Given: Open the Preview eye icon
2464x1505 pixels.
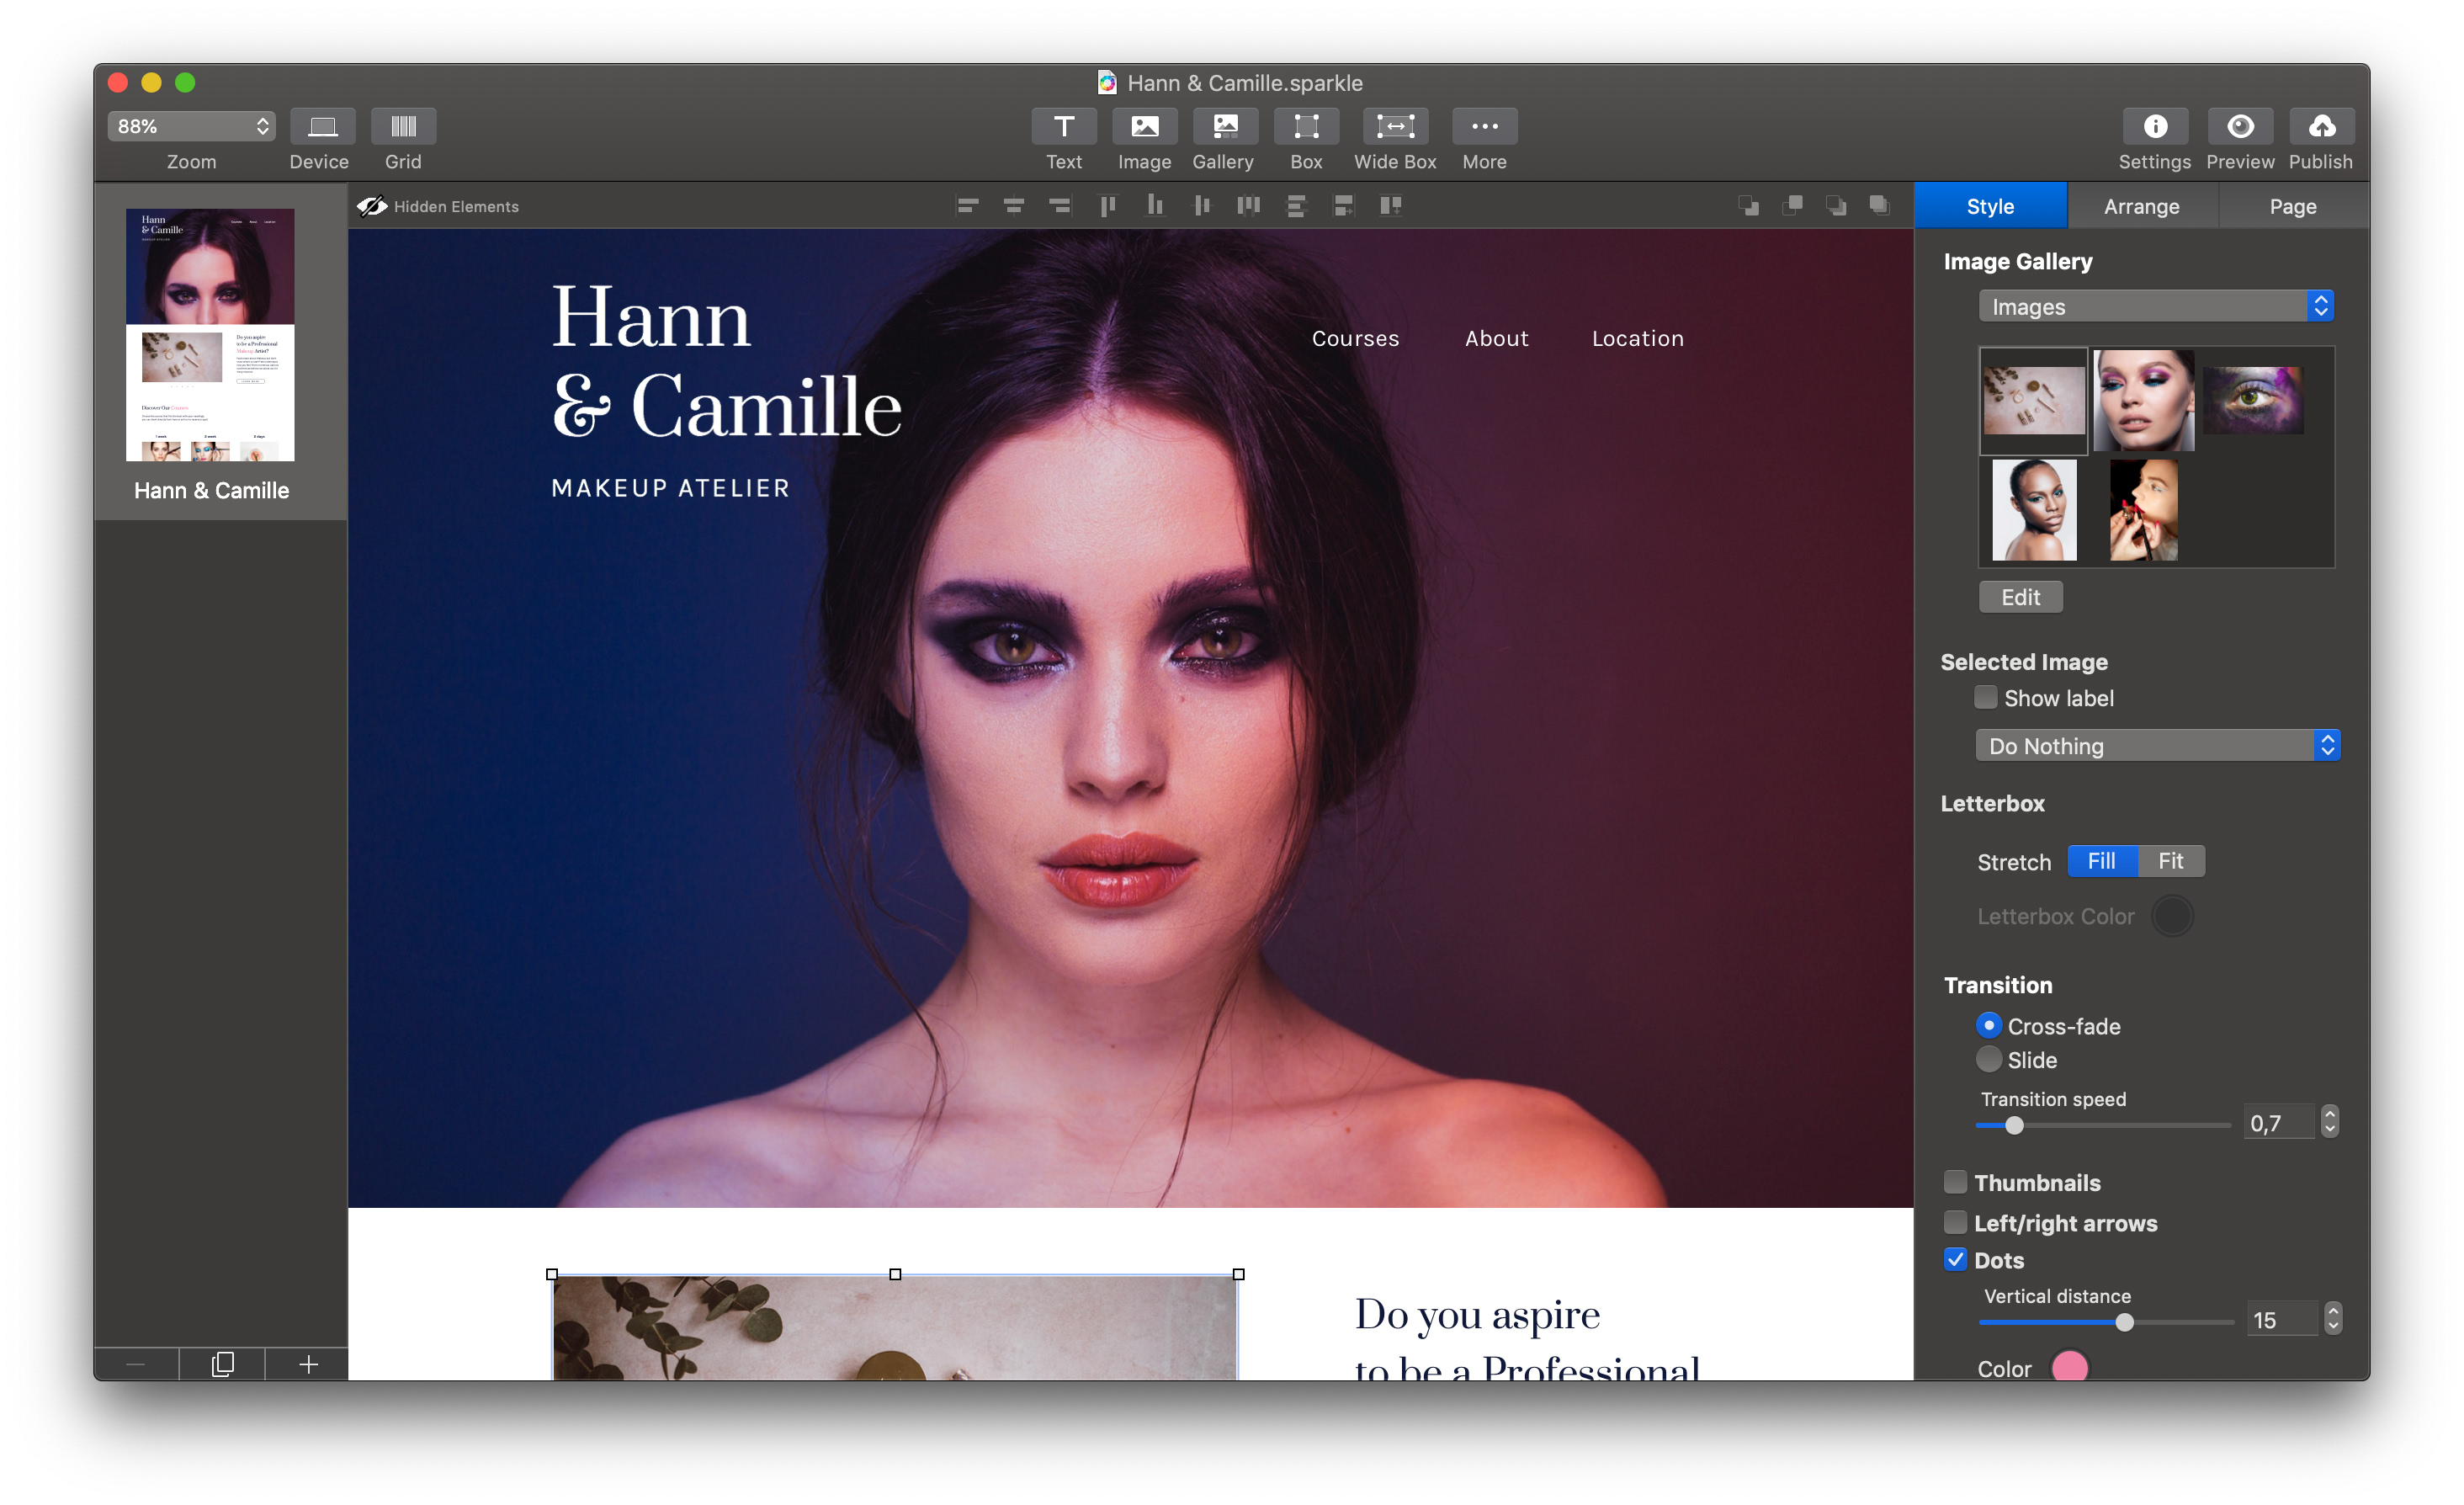Looking at the screenshot, I should (x=2240, y=127).
